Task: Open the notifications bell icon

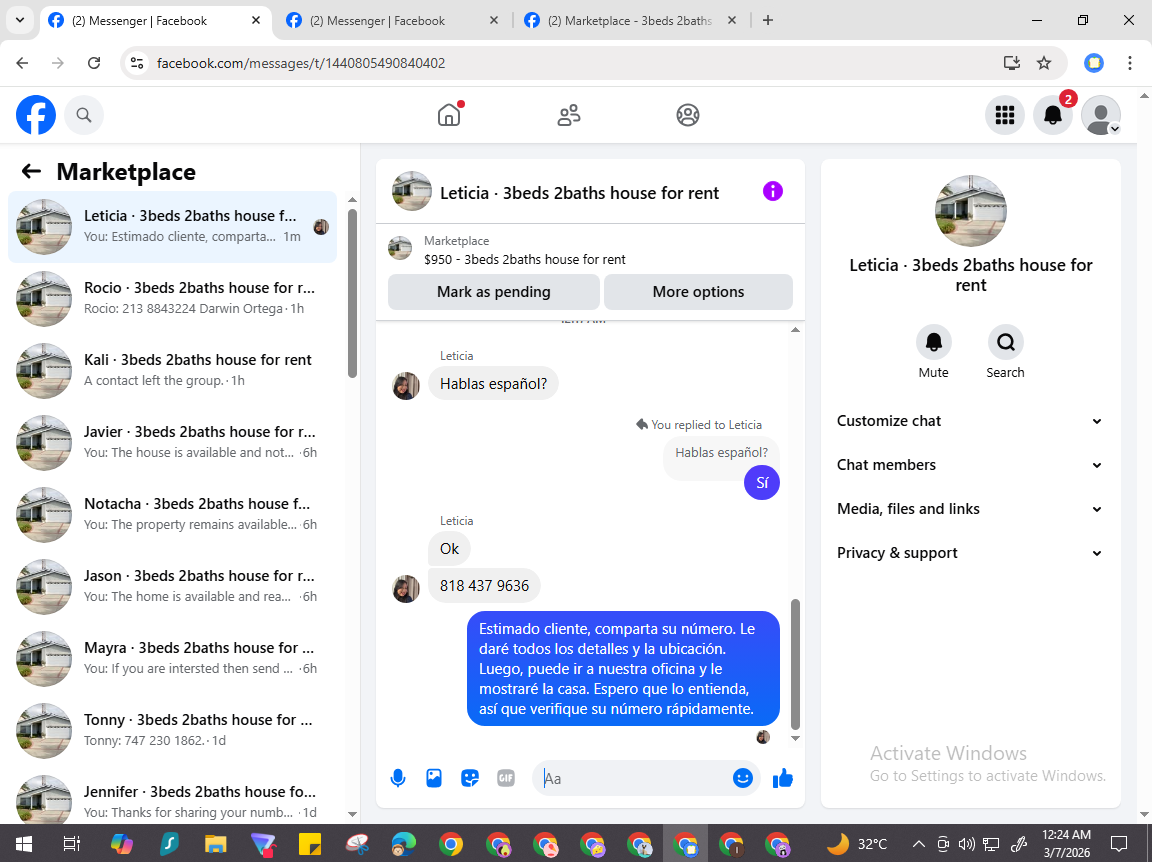Action: [1053, 115]
